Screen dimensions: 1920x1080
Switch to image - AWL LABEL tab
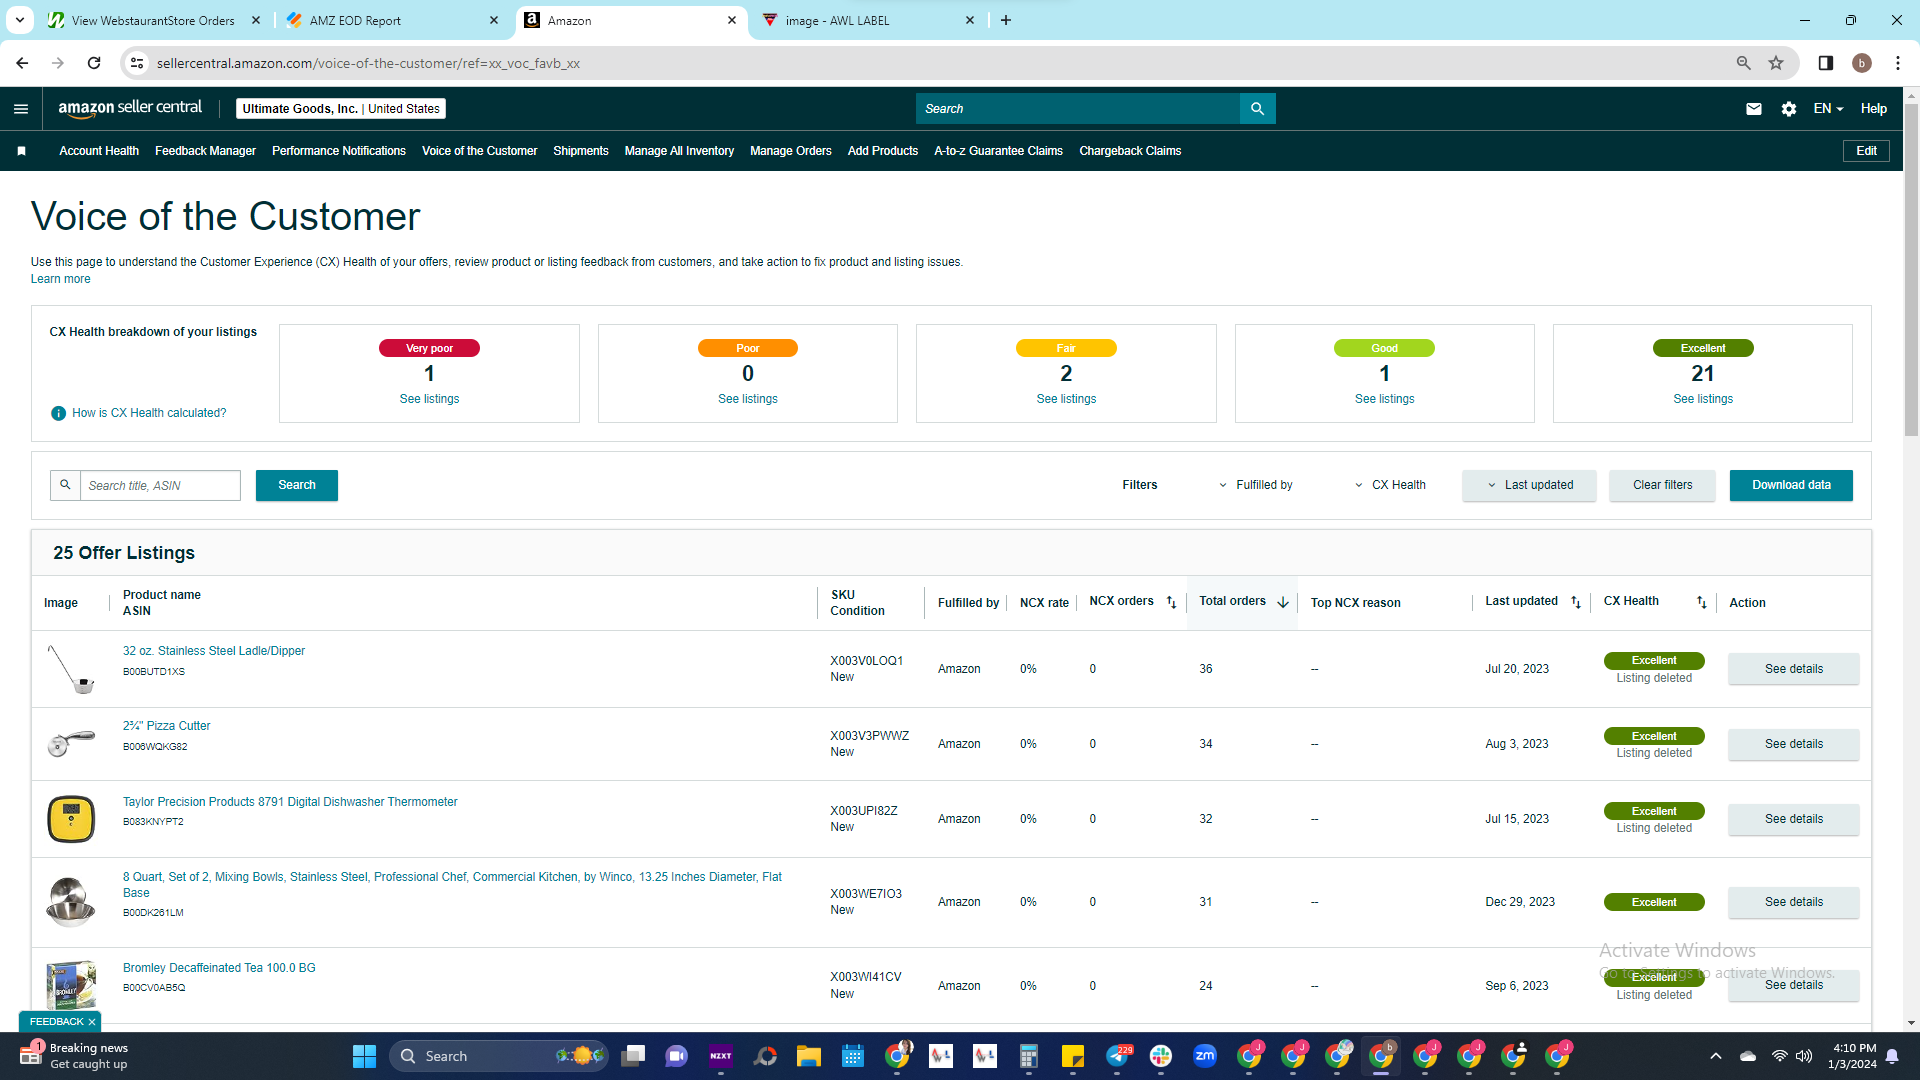(x=867, y=20)
